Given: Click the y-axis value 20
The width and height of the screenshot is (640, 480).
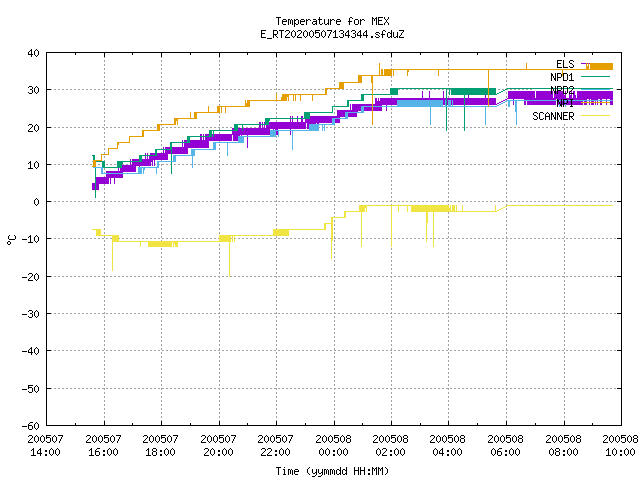Looking at the screenshot, I should point(33,128).
